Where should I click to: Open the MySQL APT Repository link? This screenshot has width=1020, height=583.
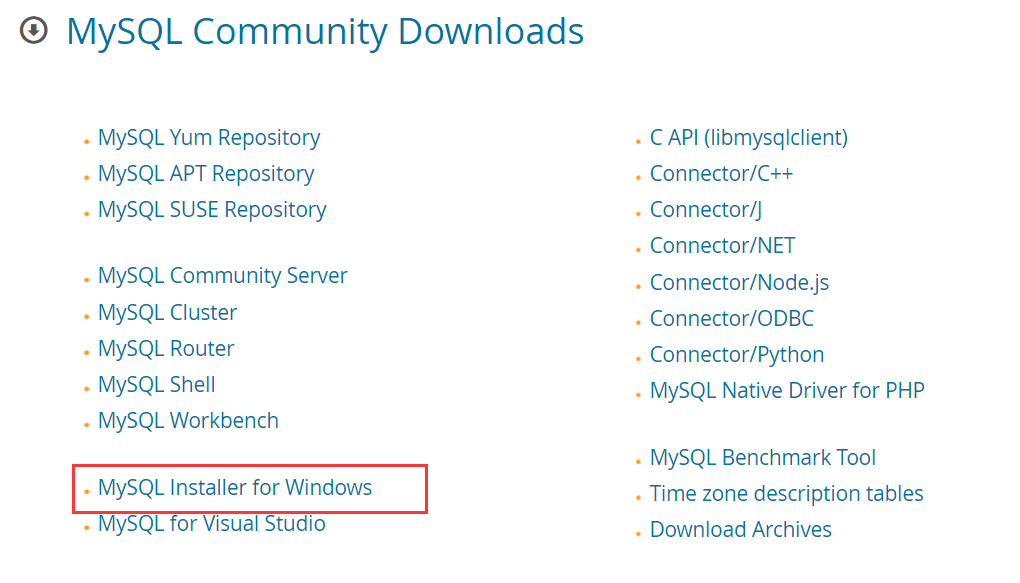click(206, 174)
